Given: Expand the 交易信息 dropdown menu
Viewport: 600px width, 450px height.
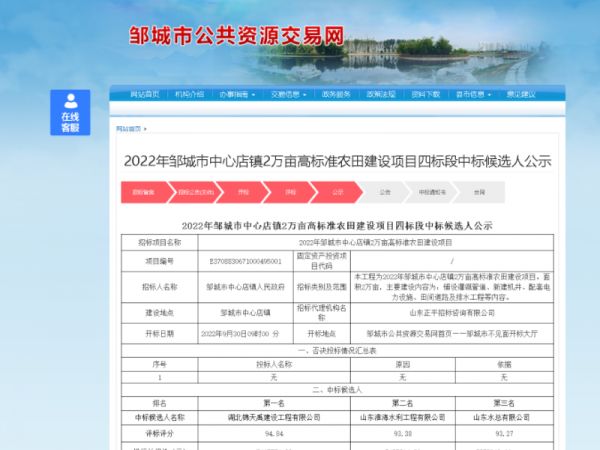Looking at the screenshot, I should [x=288, y=94].
